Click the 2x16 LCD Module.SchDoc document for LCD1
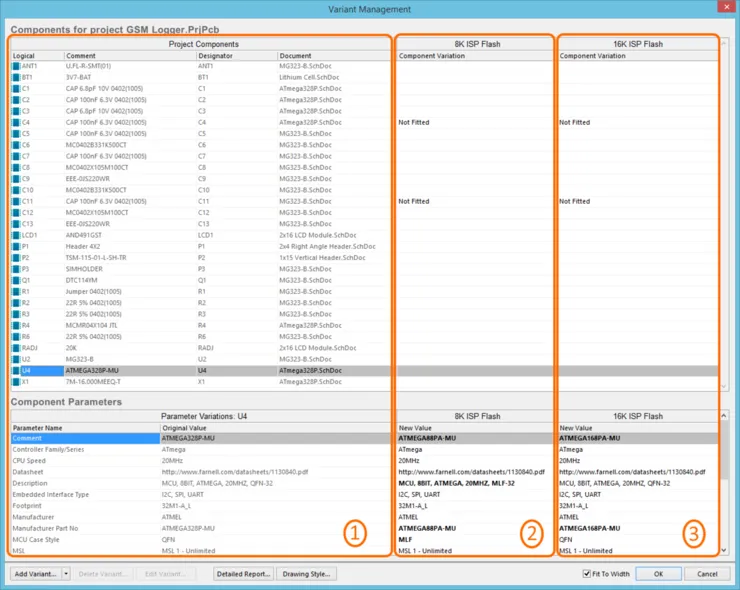This screenshot has width=740, height=590. (x=318, y=235)
